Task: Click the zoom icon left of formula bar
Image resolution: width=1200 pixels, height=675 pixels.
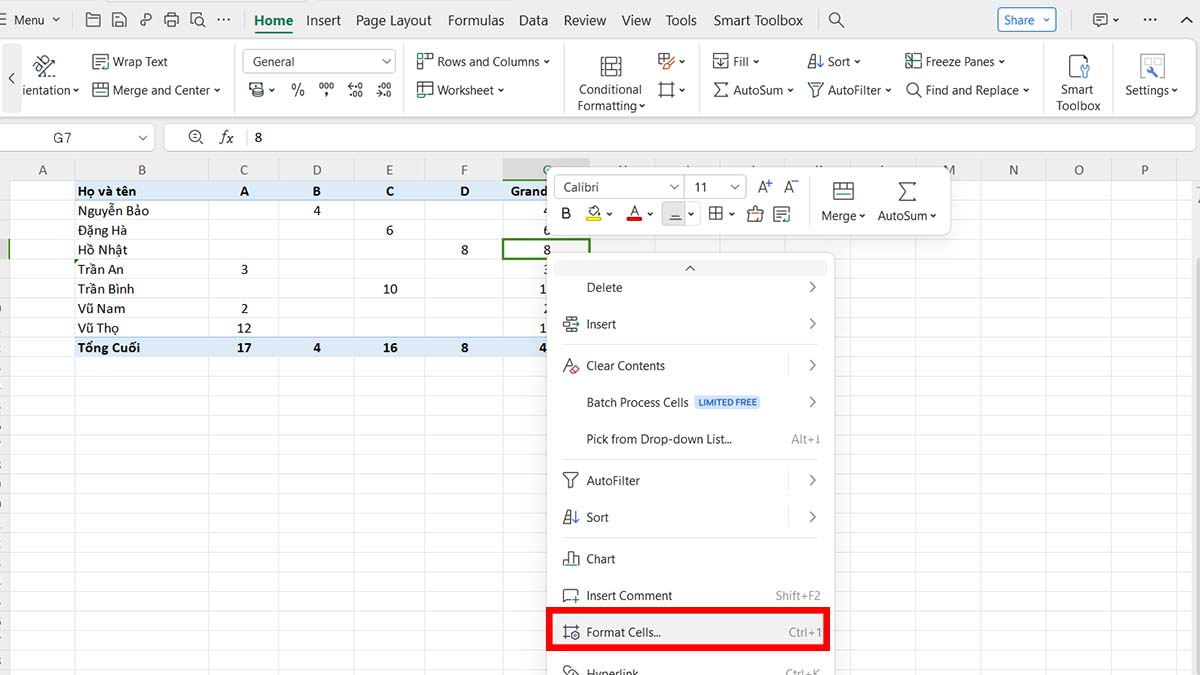Action: (195, 138)
